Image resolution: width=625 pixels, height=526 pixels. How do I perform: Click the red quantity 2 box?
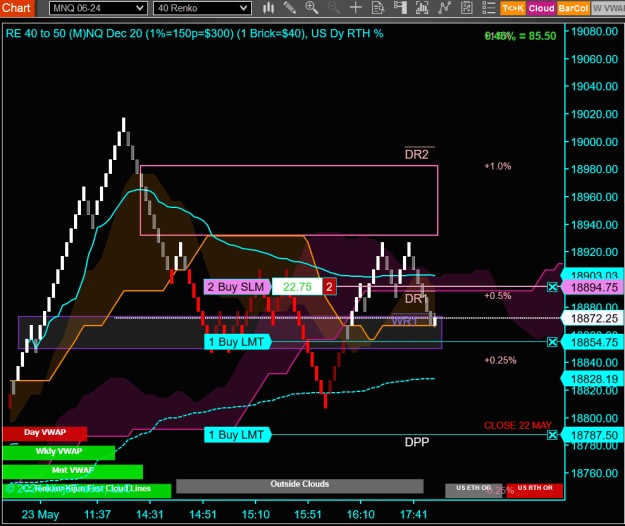point(329,287)
